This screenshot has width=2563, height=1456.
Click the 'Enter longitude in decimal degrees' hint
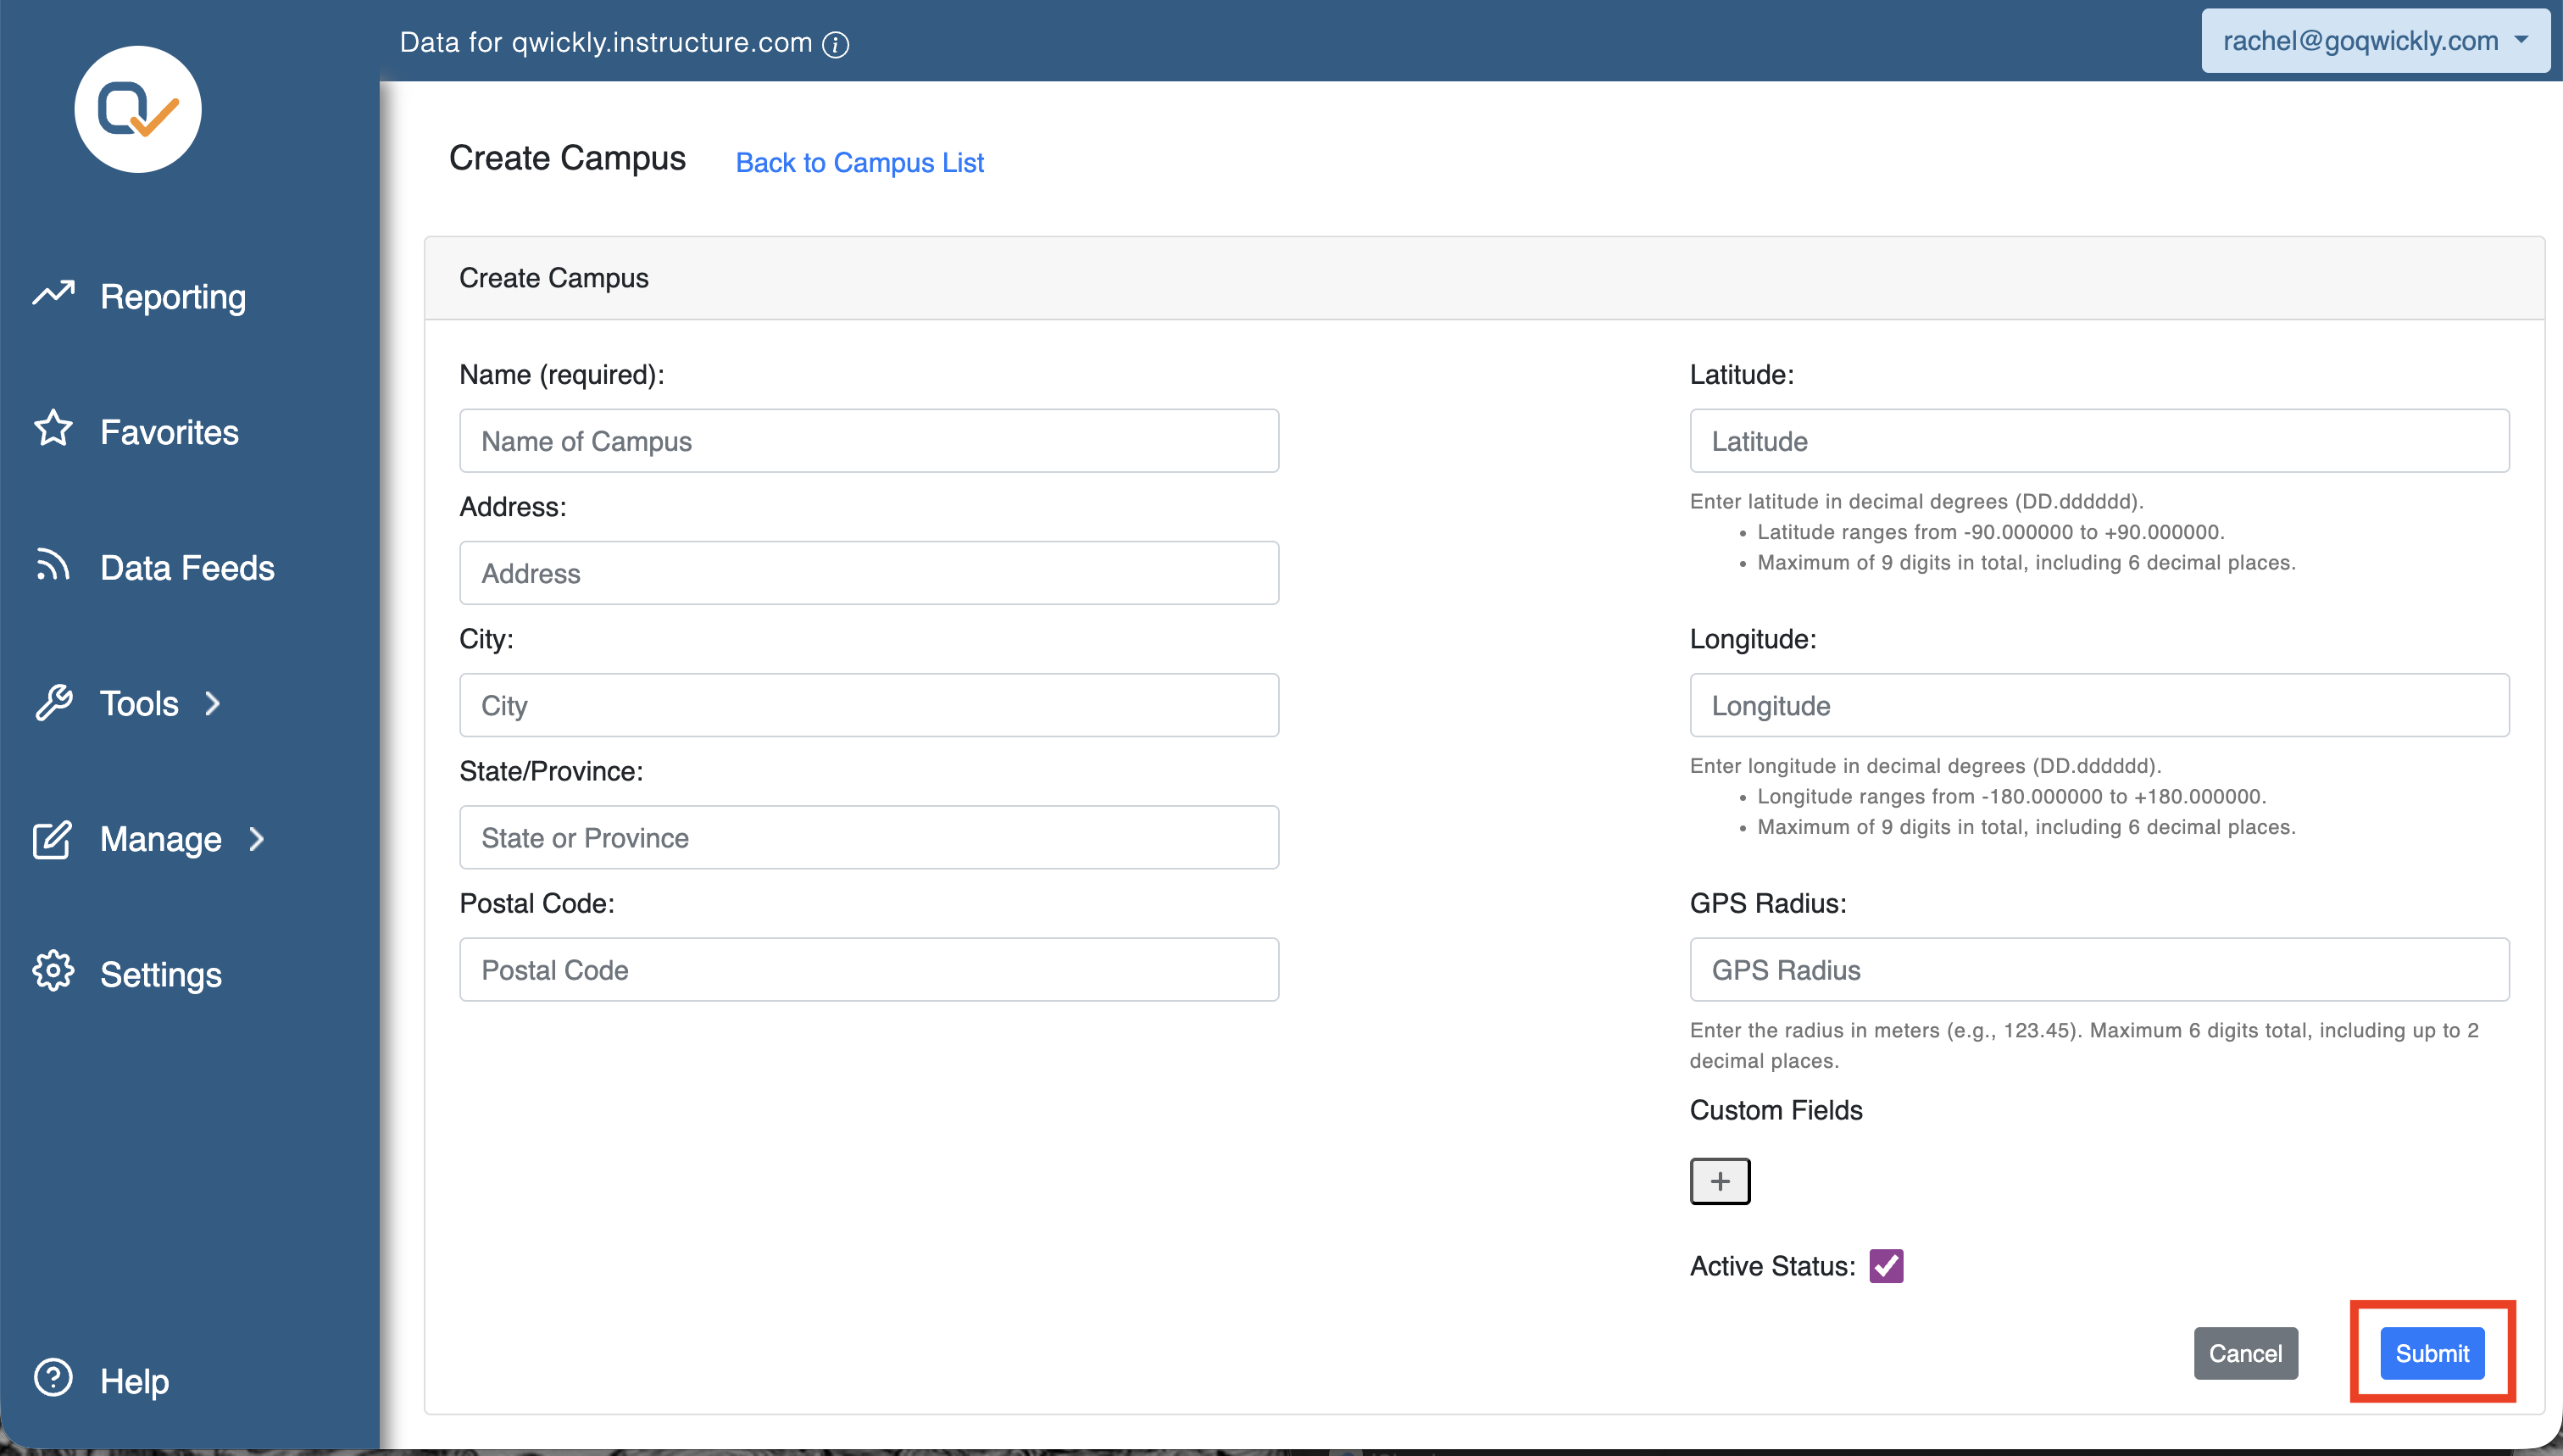(1926, 766)
